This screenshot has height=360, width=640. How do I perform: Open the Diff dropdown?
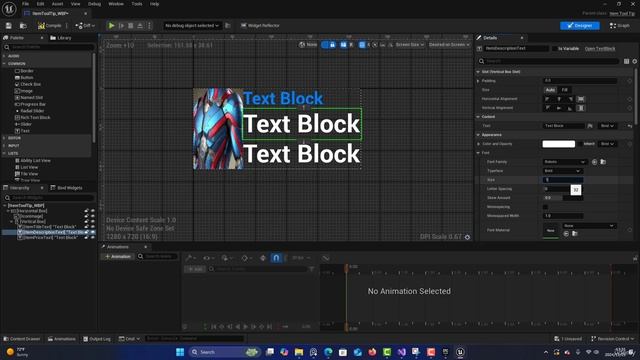85,26
